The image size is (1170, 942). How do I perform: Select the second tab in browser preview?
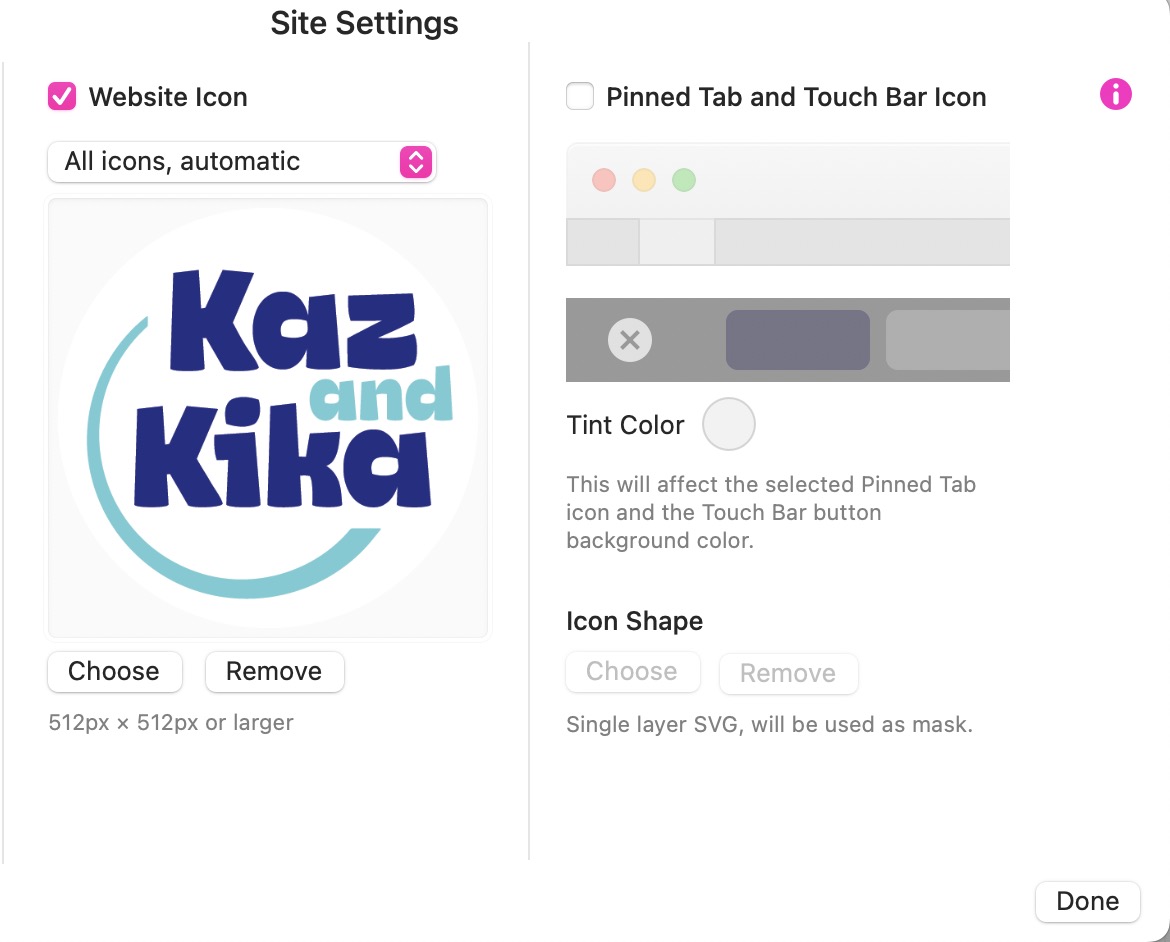677,242
